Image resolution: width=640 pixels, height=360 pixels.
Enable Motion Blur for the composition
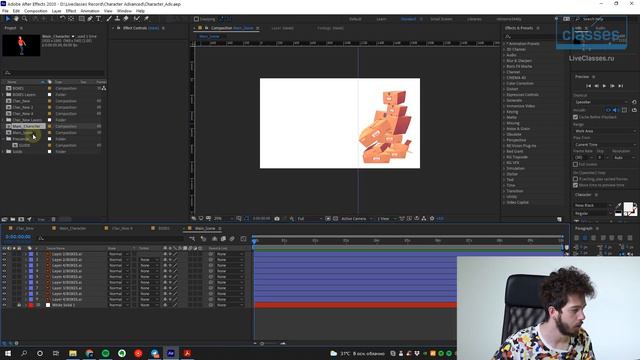point(232,238)
